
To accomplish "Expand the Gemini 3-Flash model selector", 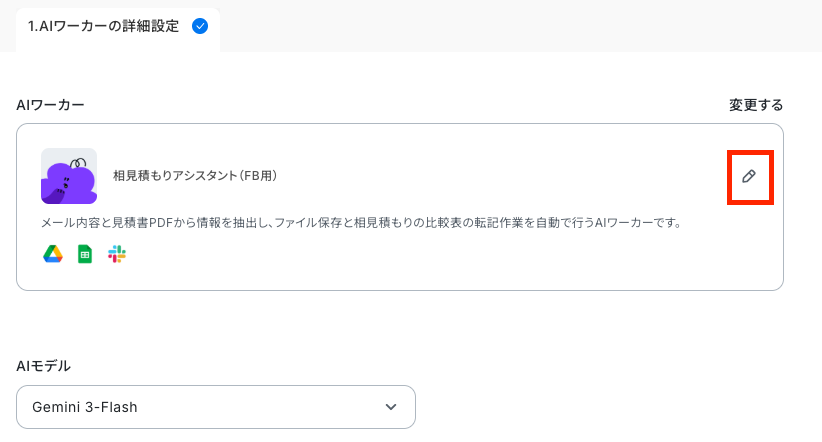I will tap(216, 407).
